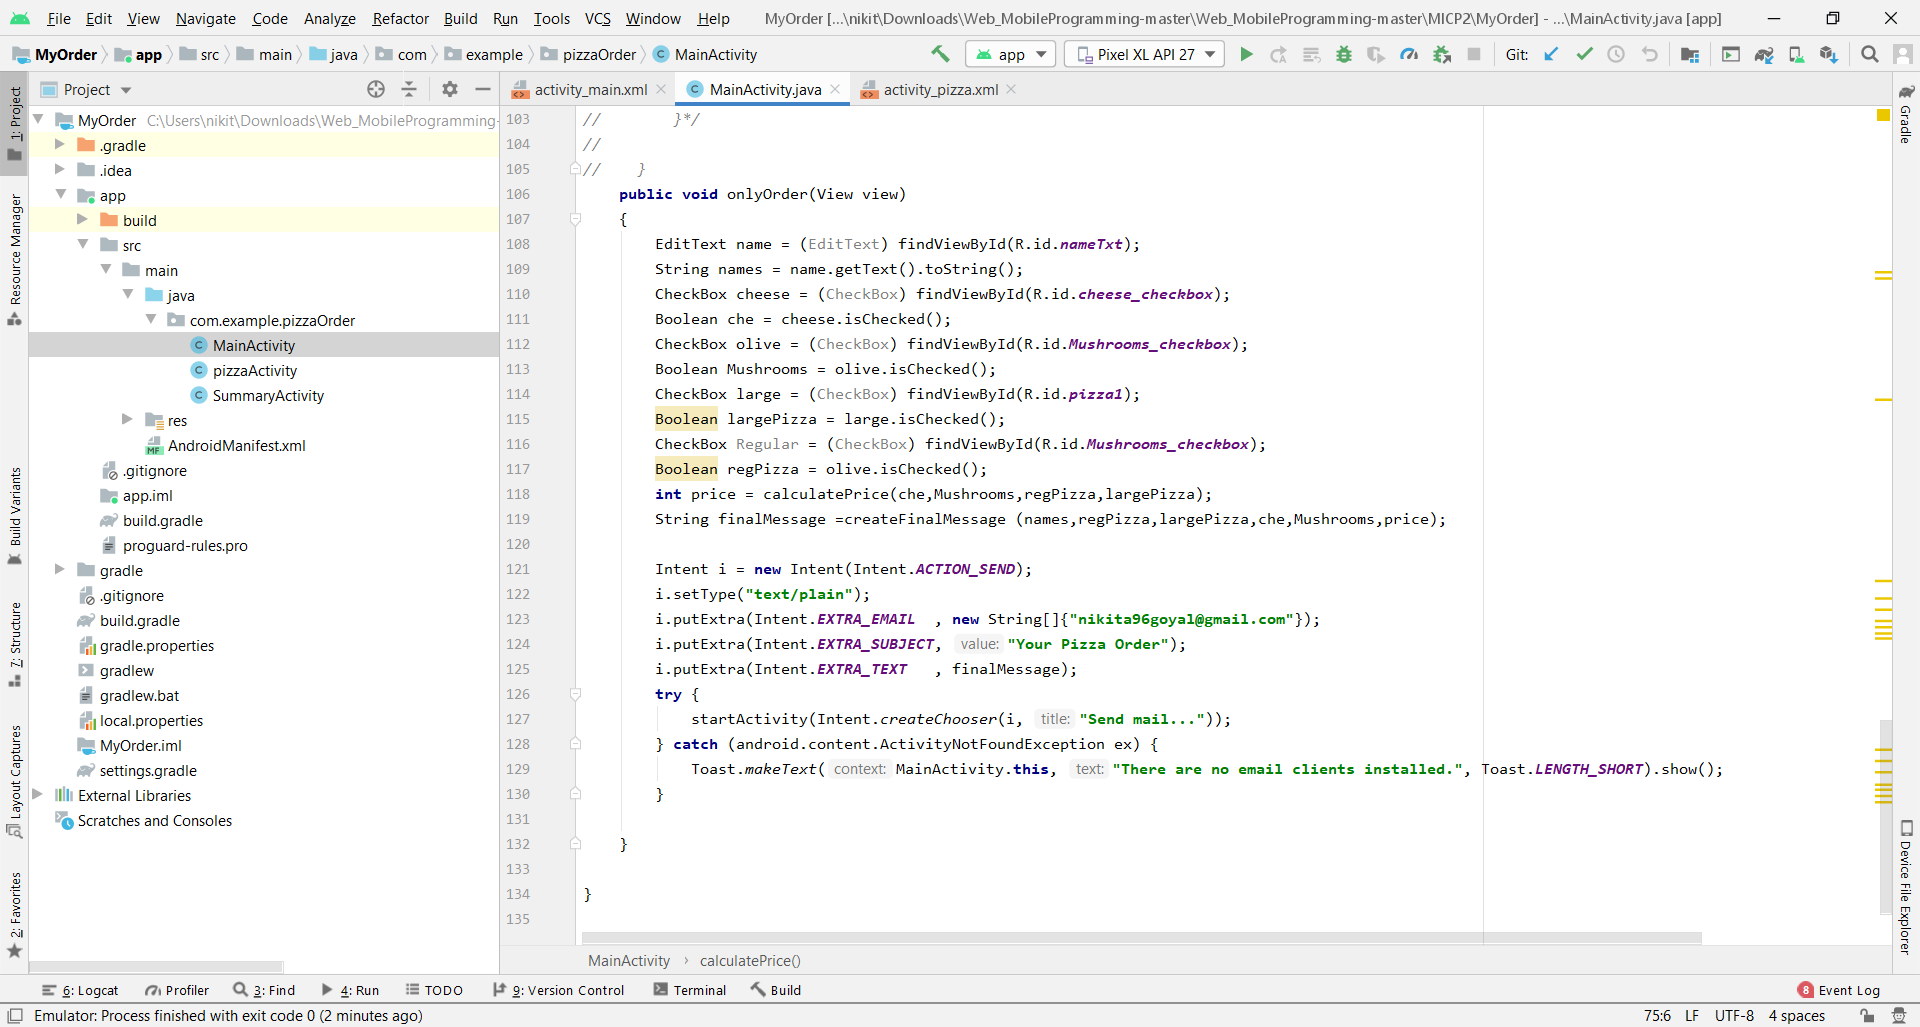Toggle the Build Variants side panel
The image size is (1920, 1027).
[15, 515]
